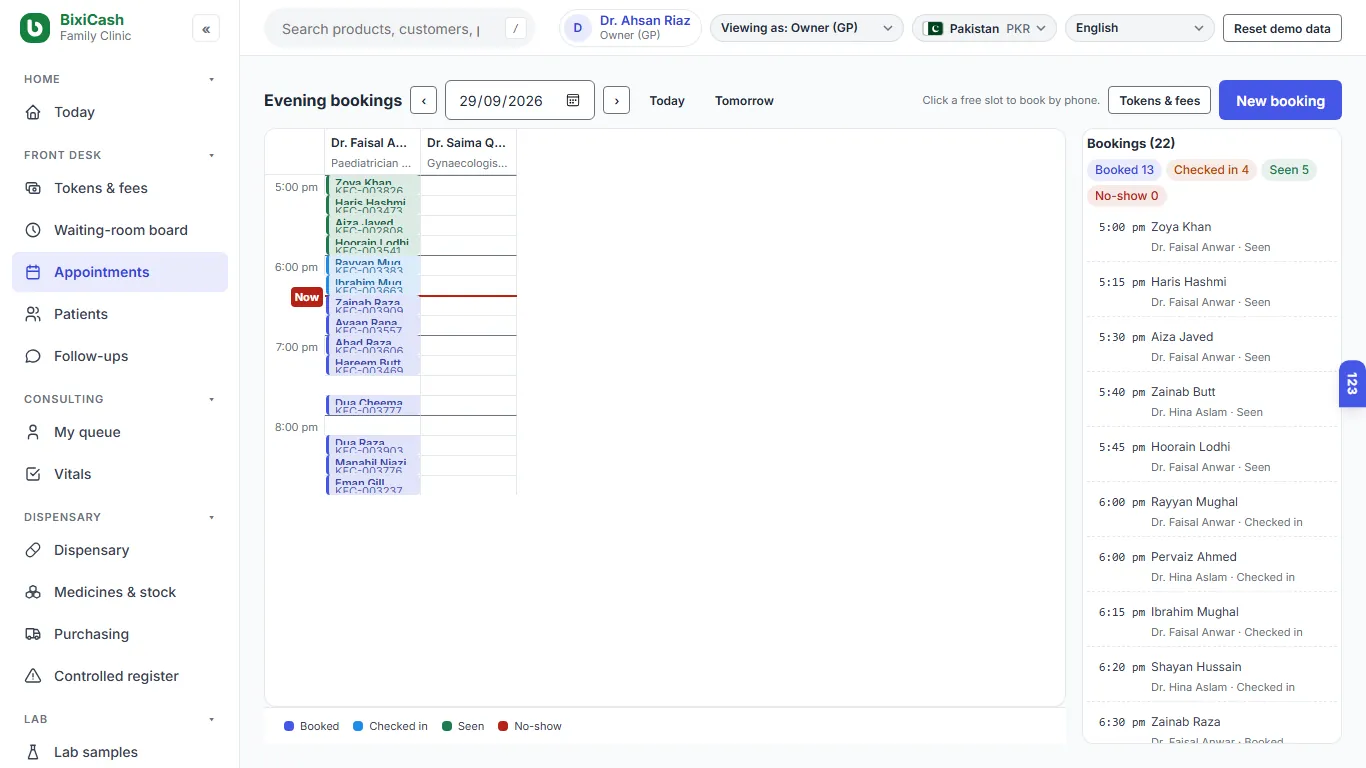
Task: Click Reset demo data button
Action: coord(1282,28)
